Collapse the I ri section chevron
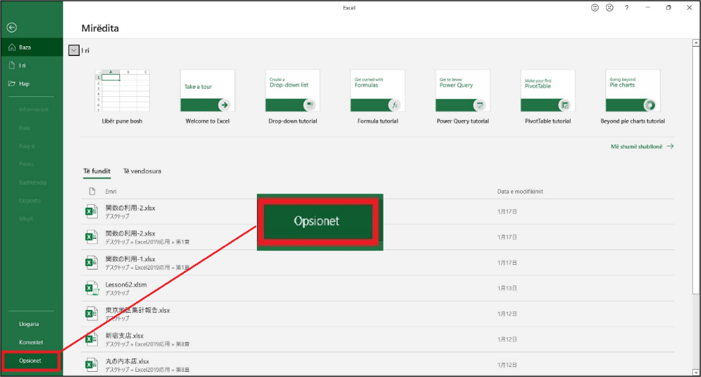The height and width of the screenshot is (377, 701). click(74, 50)
